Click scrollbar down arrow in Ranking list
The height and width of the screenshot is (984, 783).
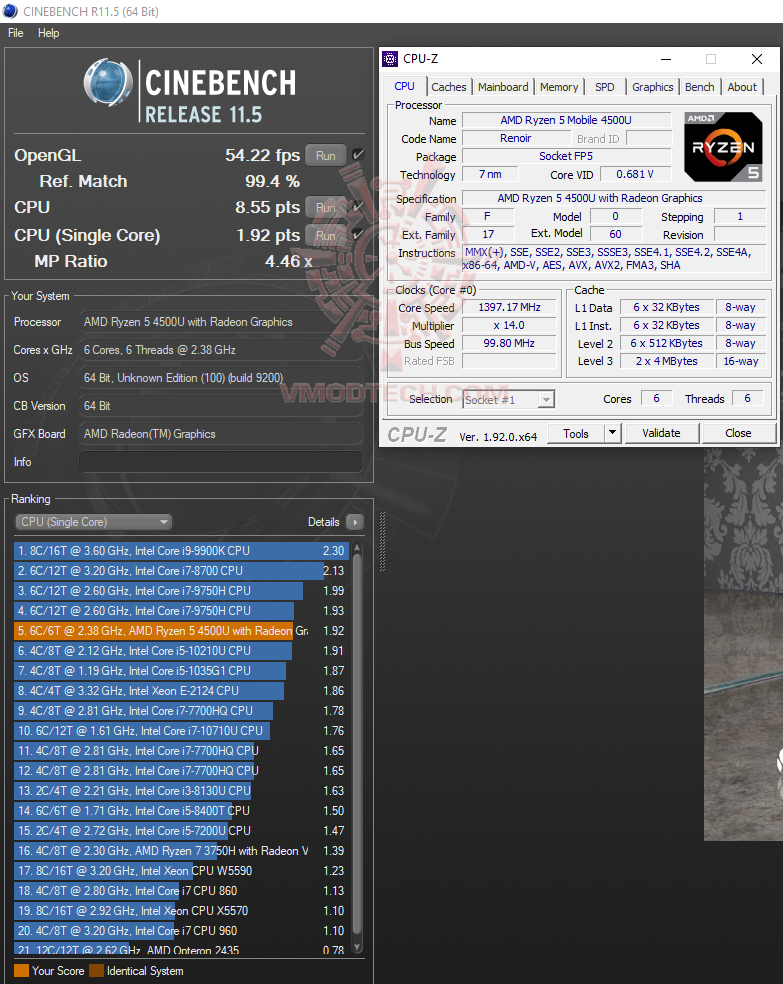[x=357, y=948]
